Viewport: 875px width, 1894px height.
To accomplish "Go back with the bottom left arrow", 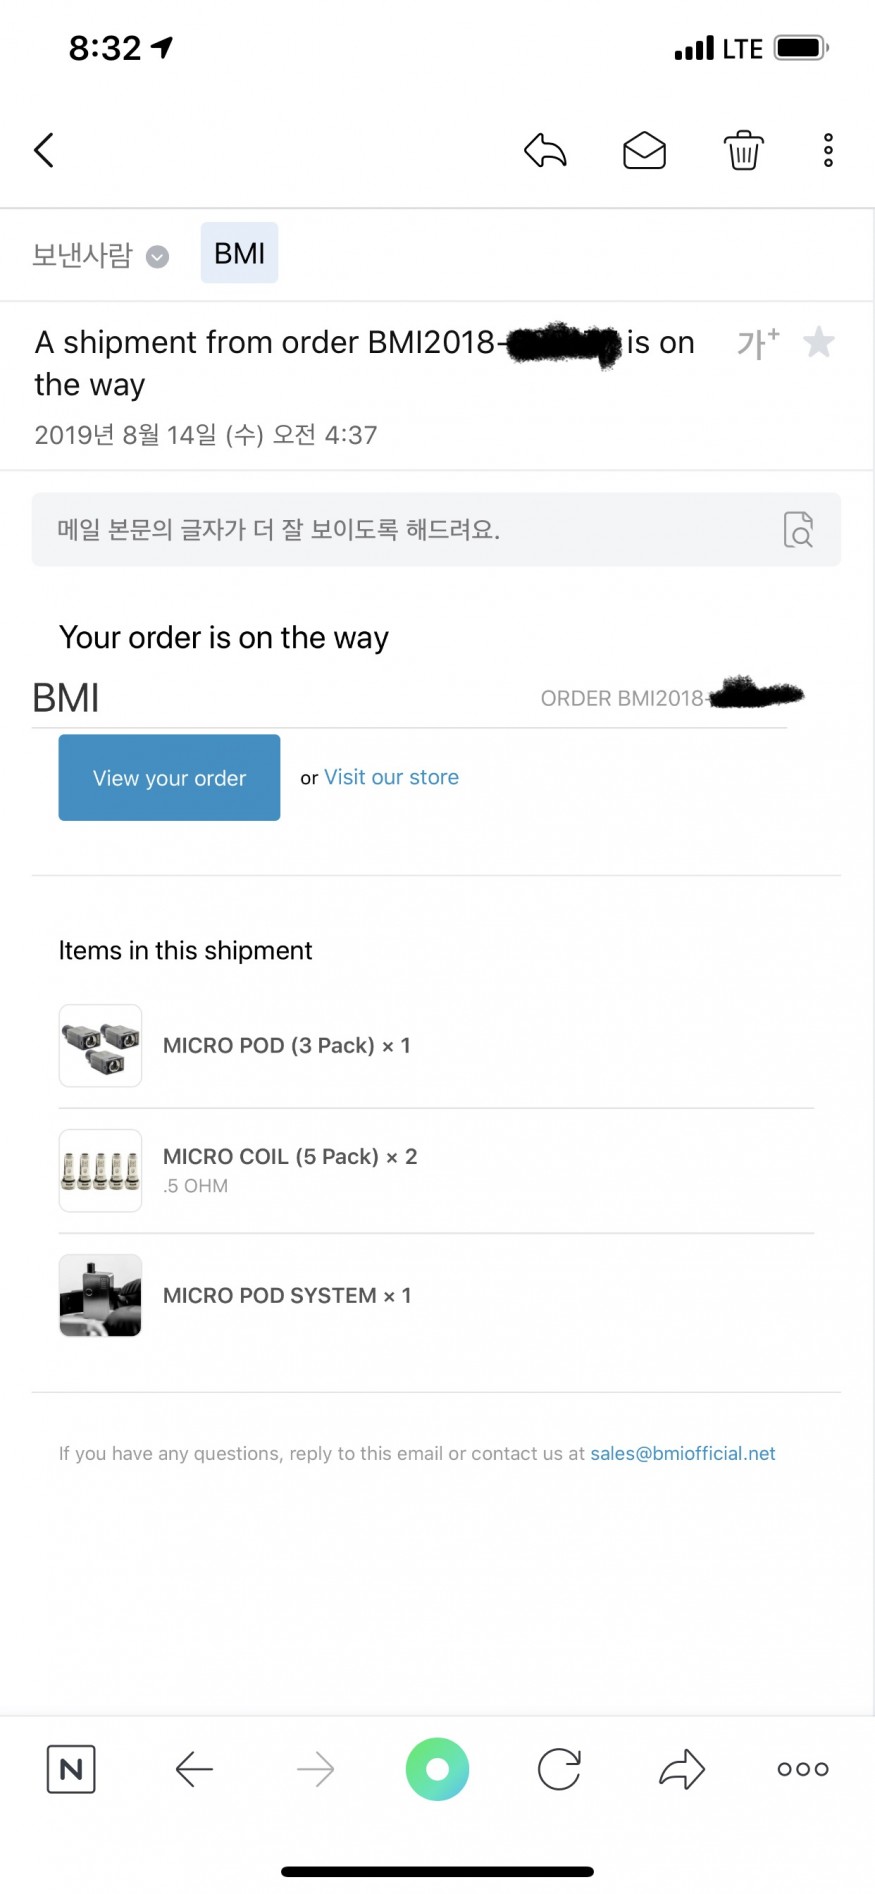I will (x=194, y=1769).
